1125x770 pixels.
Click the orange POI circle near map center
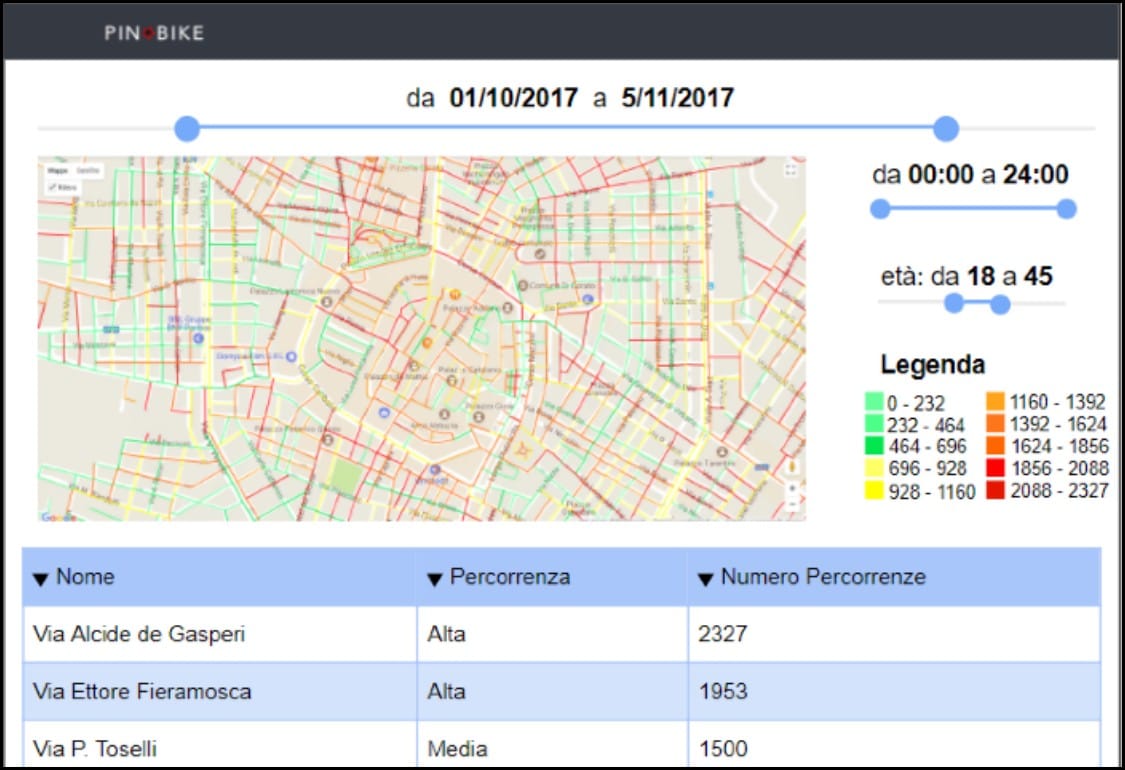pyautogui.click(x=455, y=294)
